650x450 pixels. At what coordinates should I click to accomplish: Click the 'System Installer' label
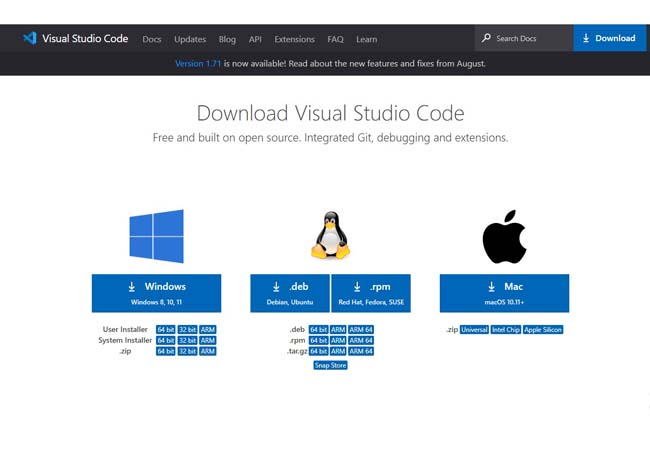pos(125,340)
